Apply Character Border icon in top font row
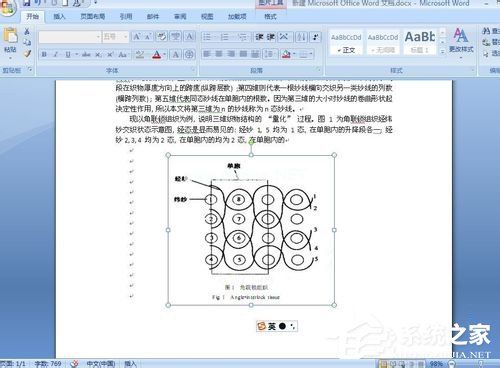Screen dimensions: 500x368 pos(190,36)
